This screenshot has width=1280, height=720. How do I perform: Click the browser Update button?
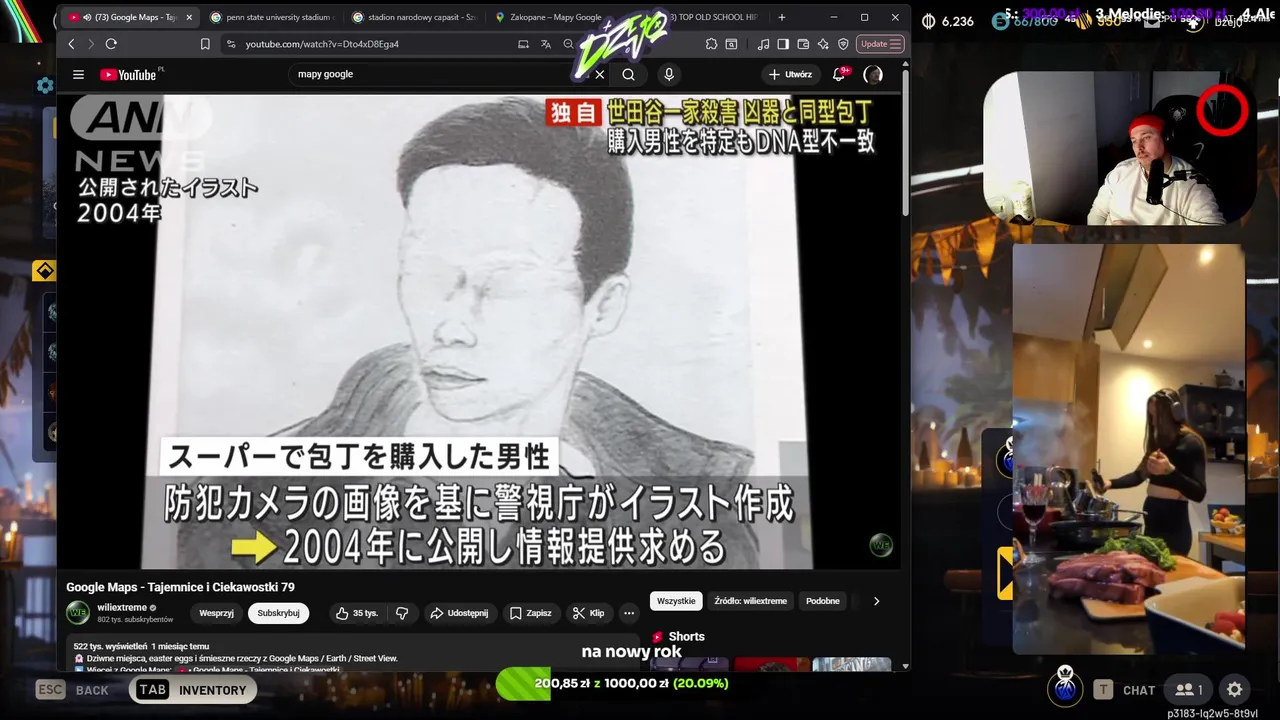coord(880,44)
